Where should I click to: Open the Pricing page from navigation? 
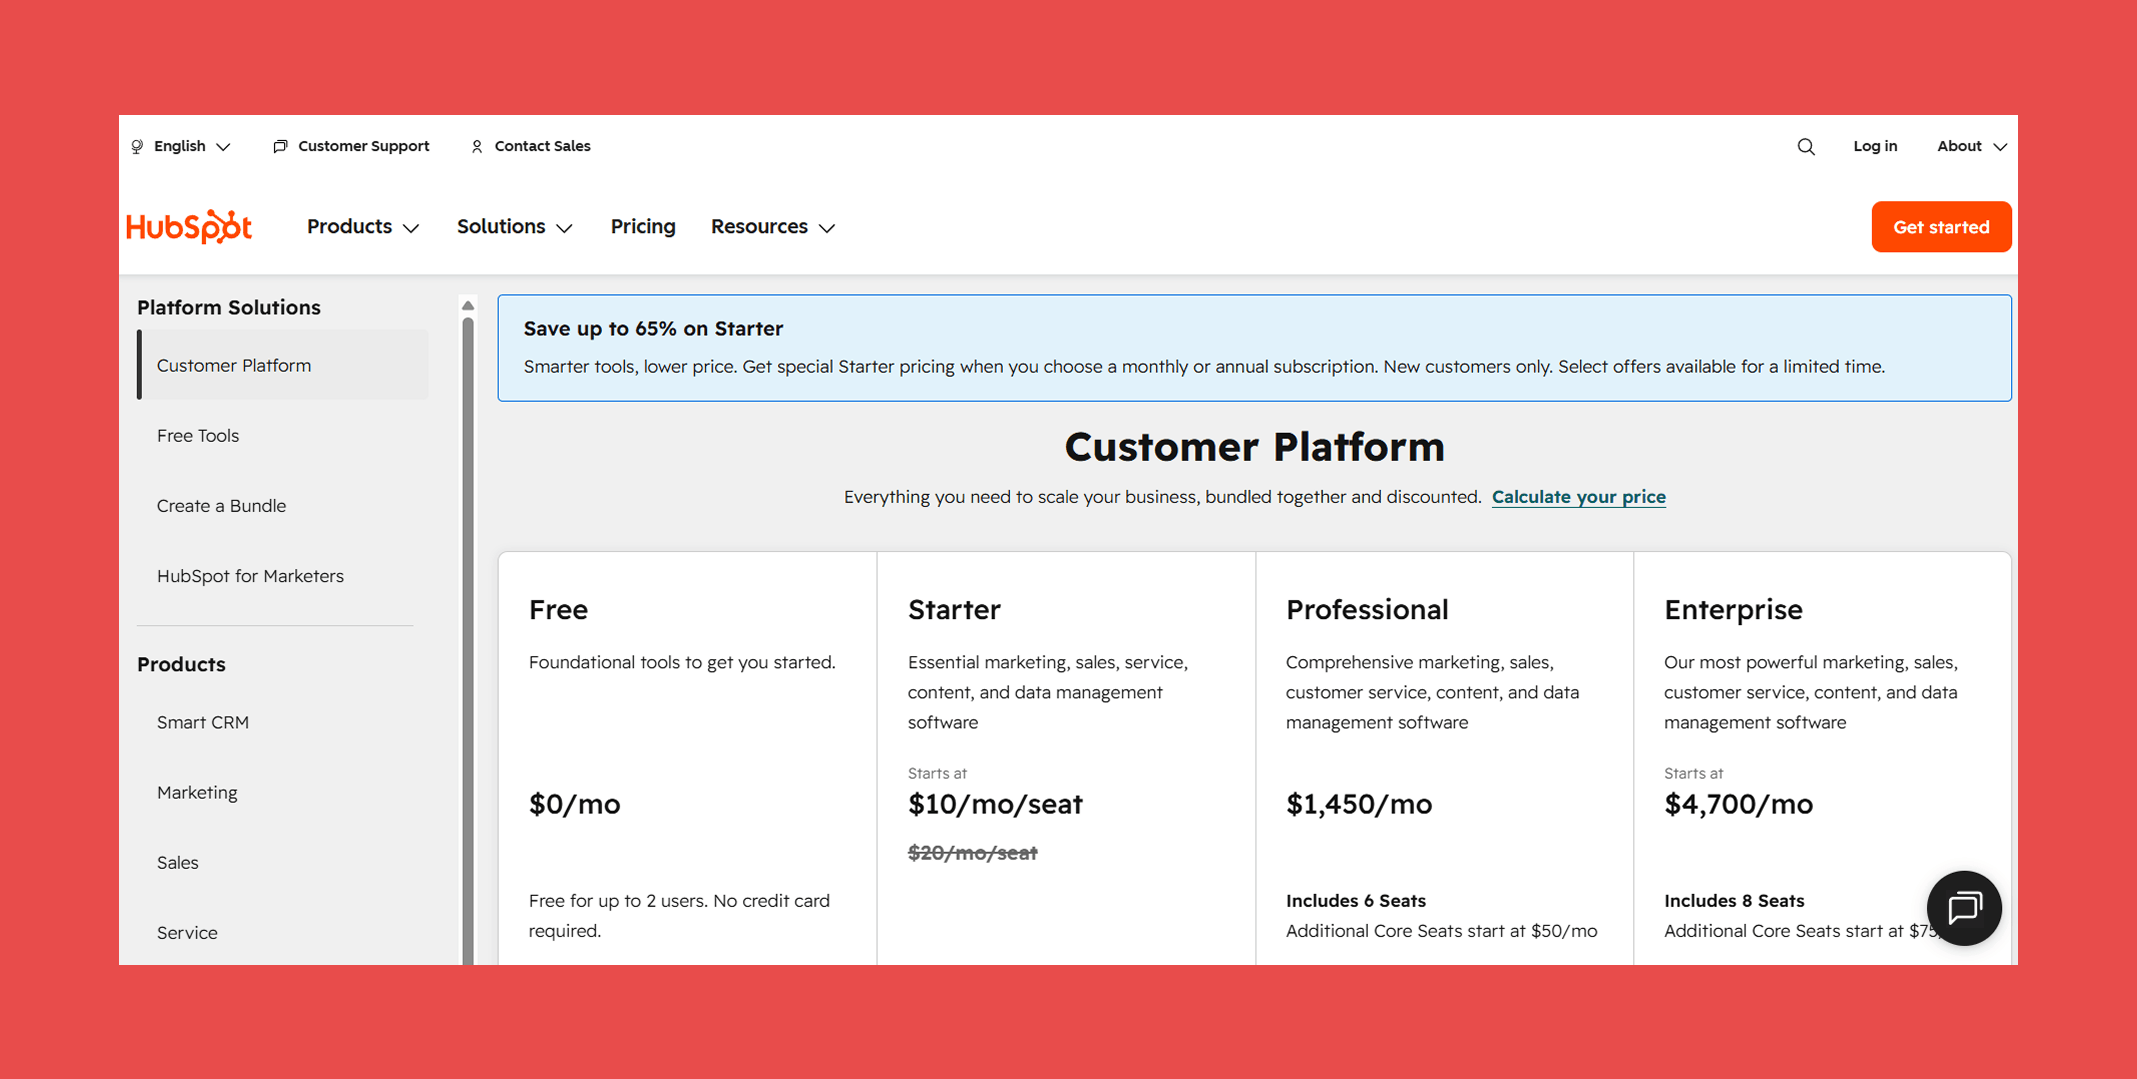coord(643,227)
